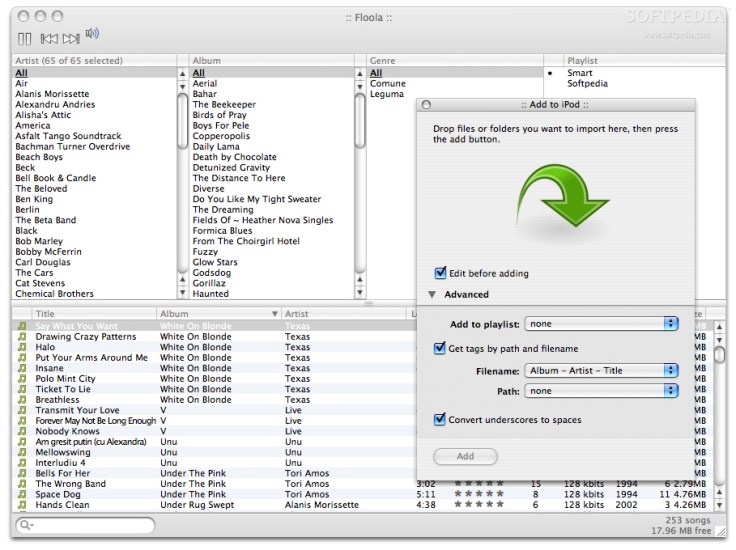
Task: Open the Filename format dropdown
Action: 602,370
